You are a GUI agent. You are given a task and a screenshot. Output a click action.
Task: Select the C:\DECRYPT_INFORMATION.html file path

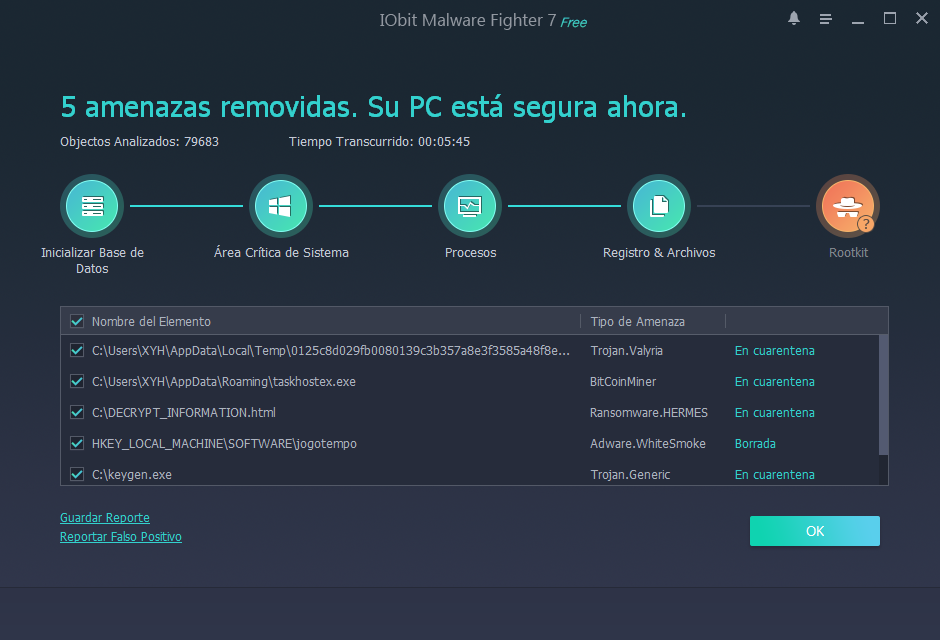183,412
